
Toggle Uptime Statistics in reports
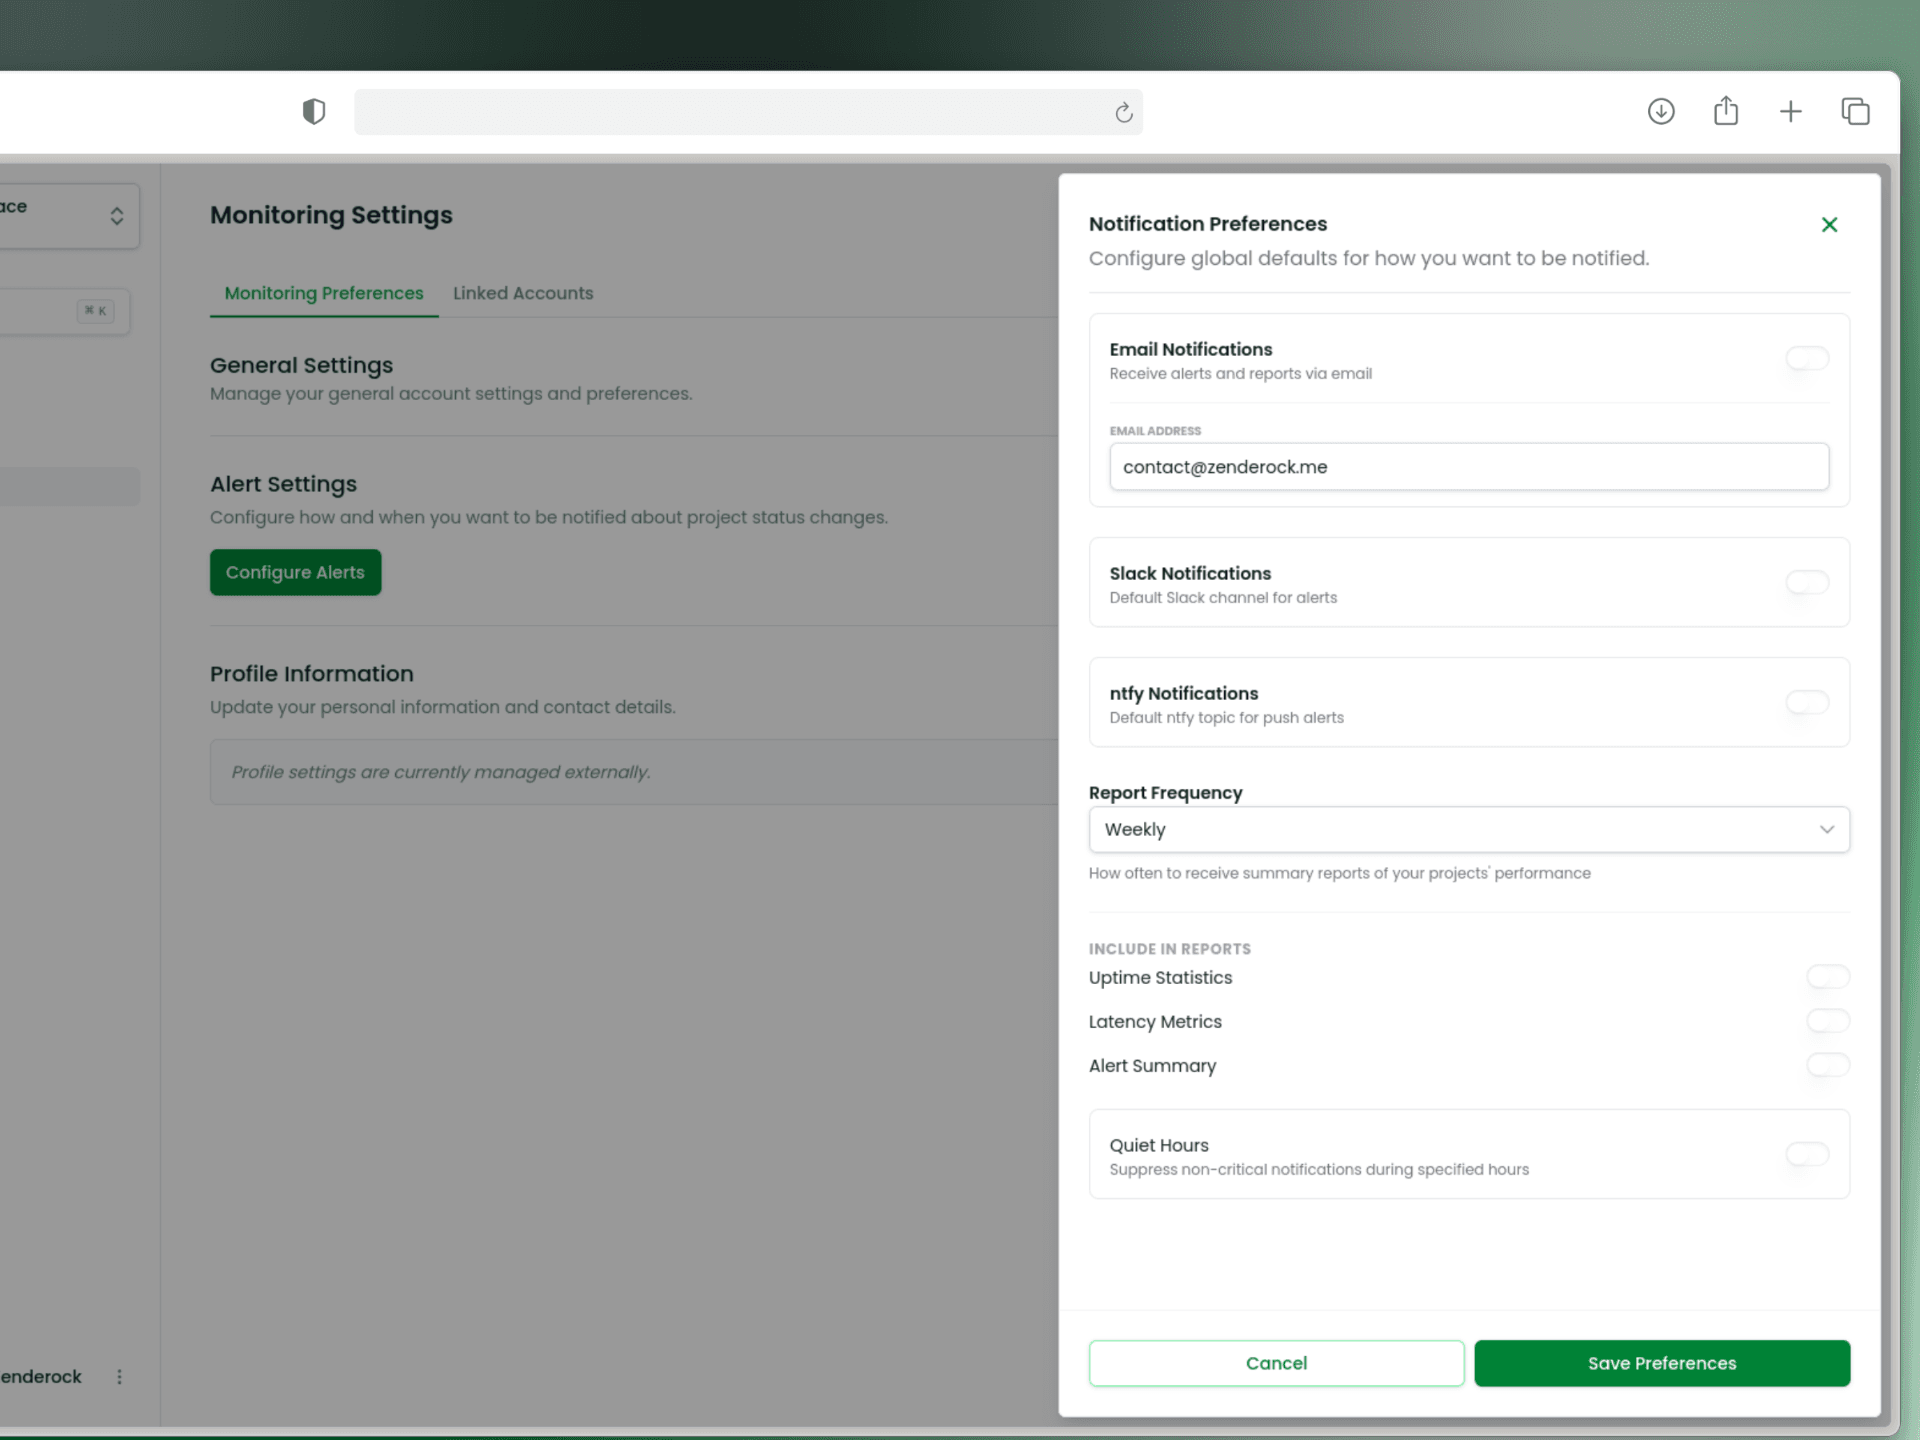click(x=1828, y=977)
